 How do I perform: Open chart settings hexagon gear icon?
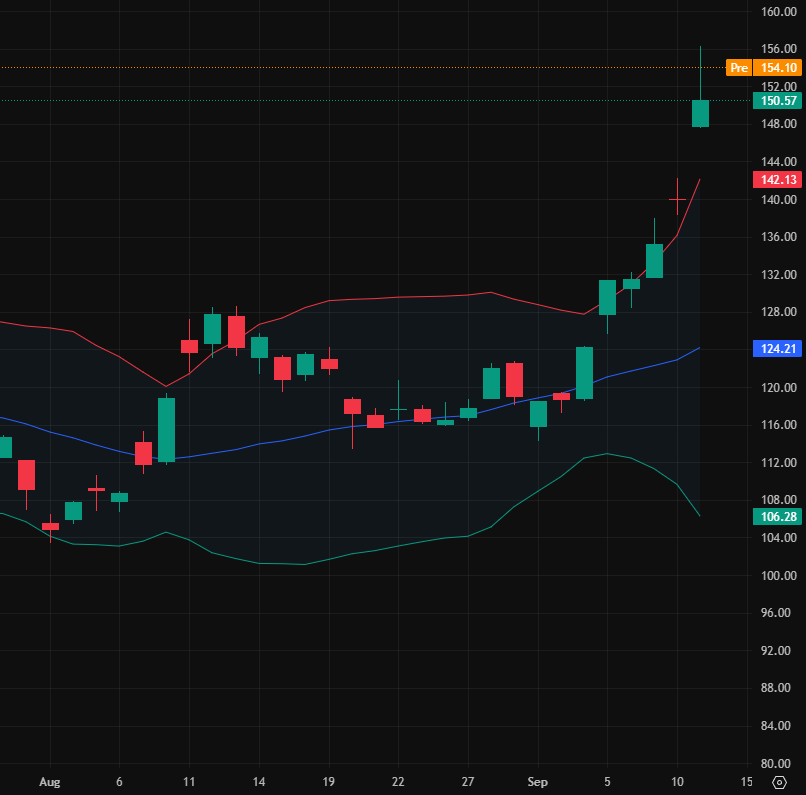point(779,782)
